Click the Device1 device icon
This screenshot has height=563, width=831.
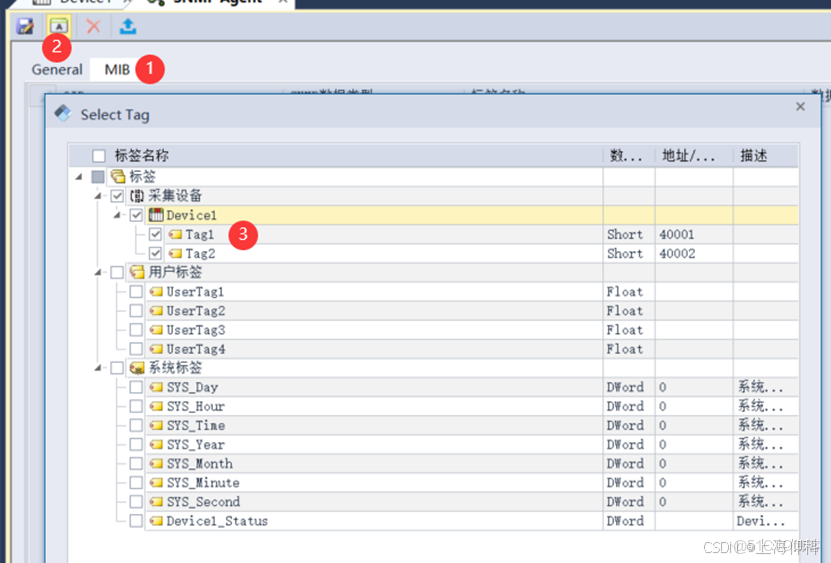click(156, 215)
